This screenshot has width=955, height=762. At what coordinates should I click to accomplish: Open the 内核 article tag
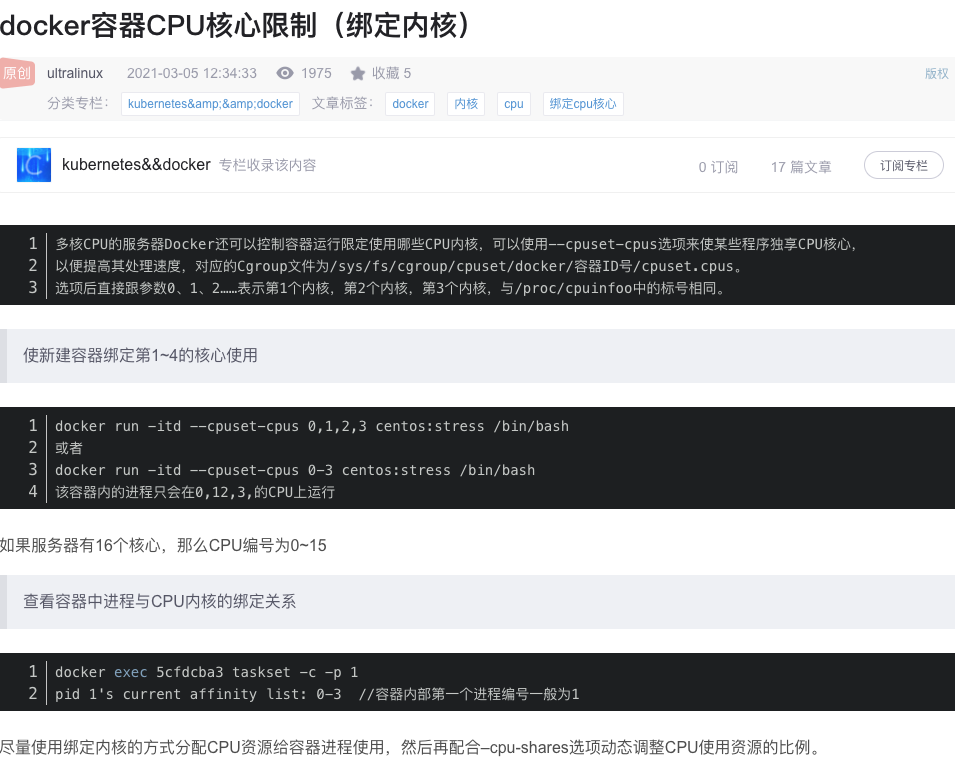coord(466,104)
